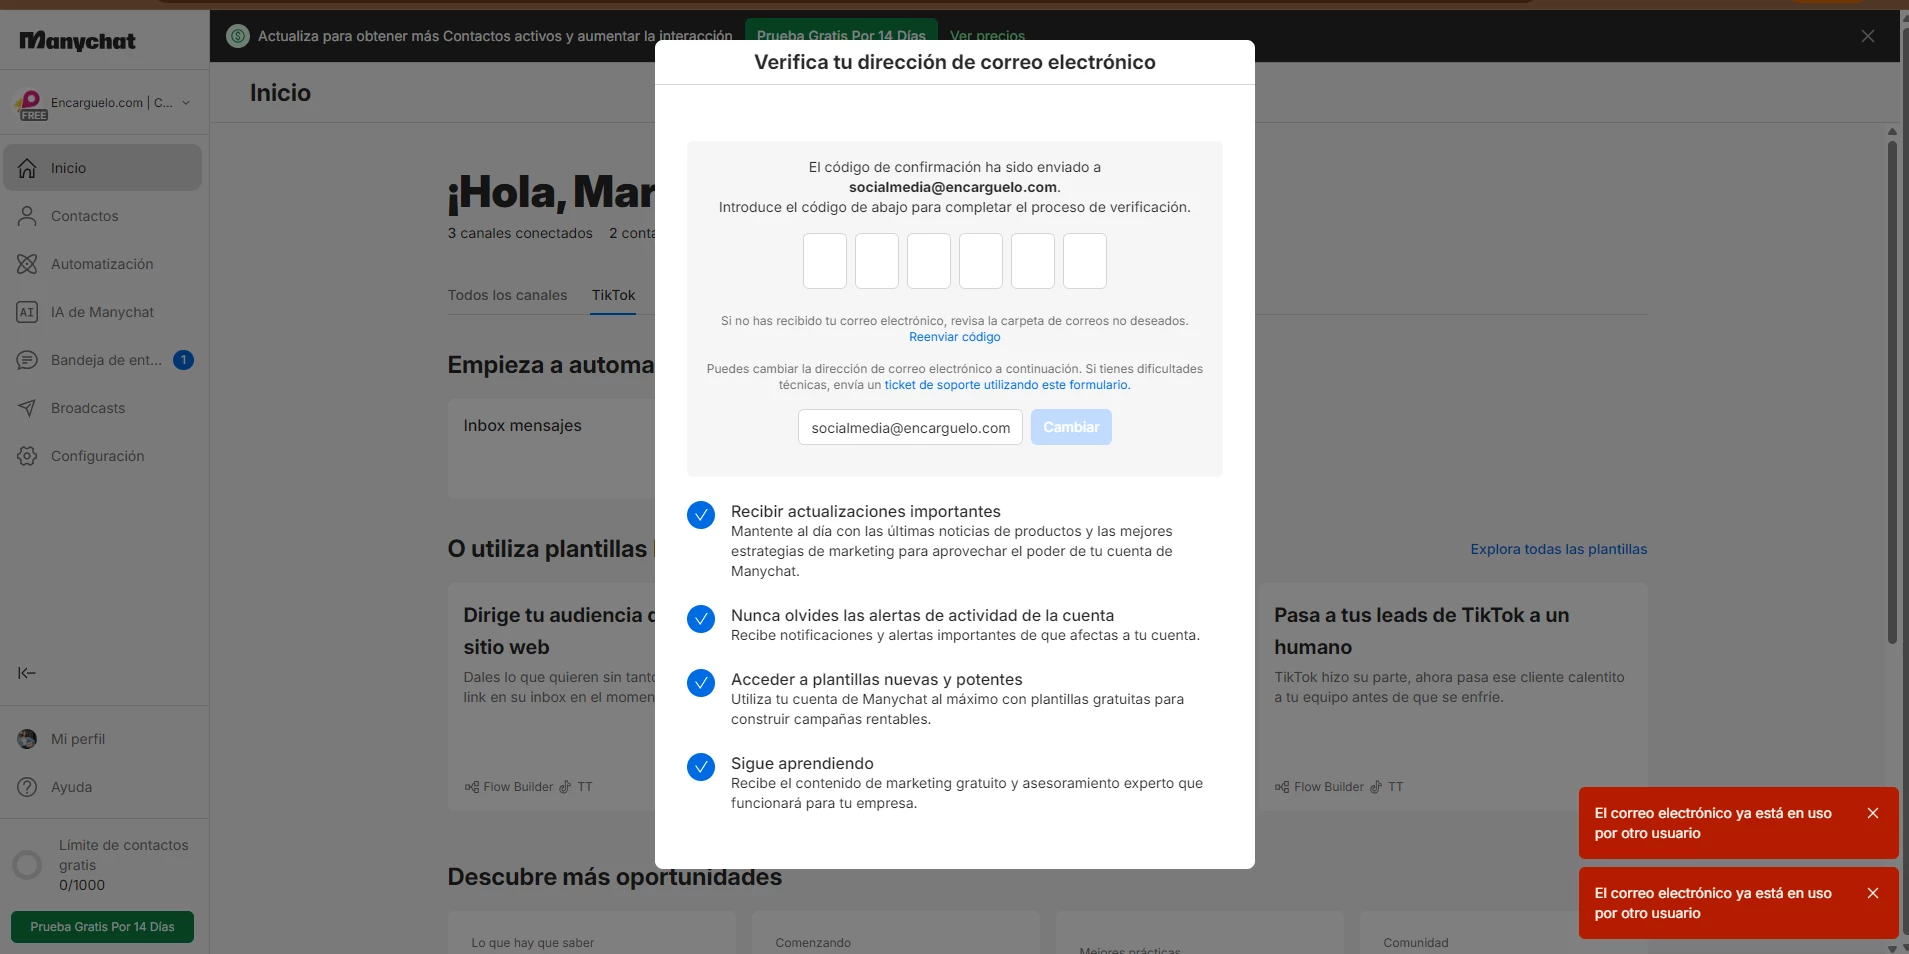Click check icon beside Recibir actualizaciones importantes
Viewport: 1909px width, 954px height.
click(701, 515)
